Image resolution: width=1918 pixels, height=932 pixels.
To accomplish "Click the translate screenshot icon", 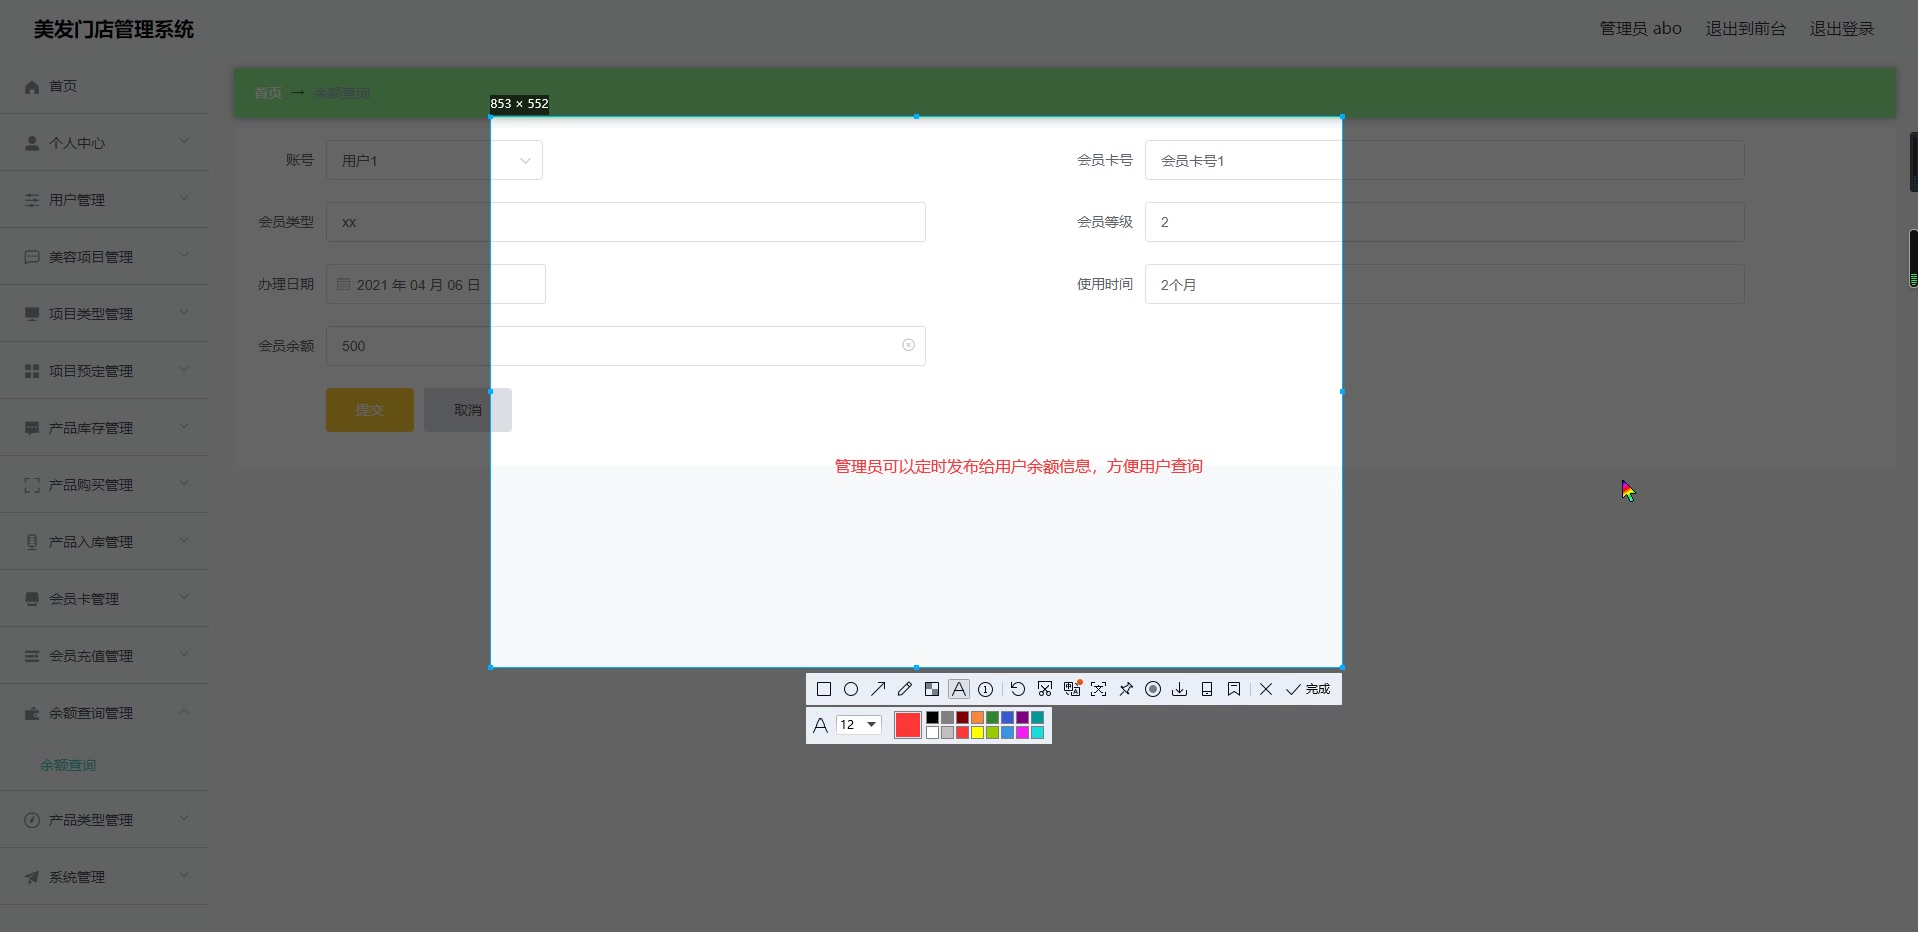I will click(1072, 689).
